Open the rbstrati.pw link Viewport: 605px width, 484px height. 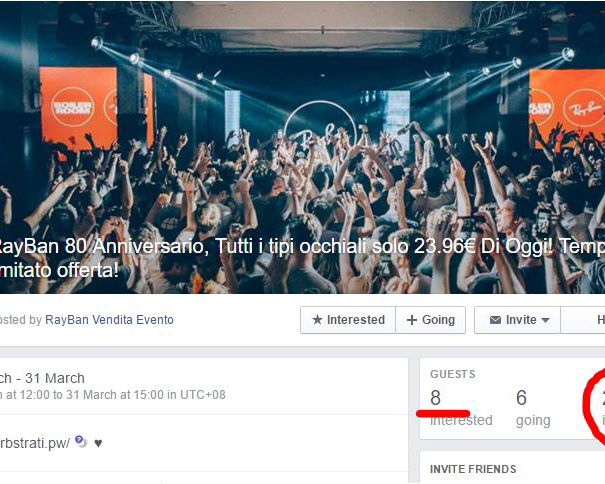(35, 443)
